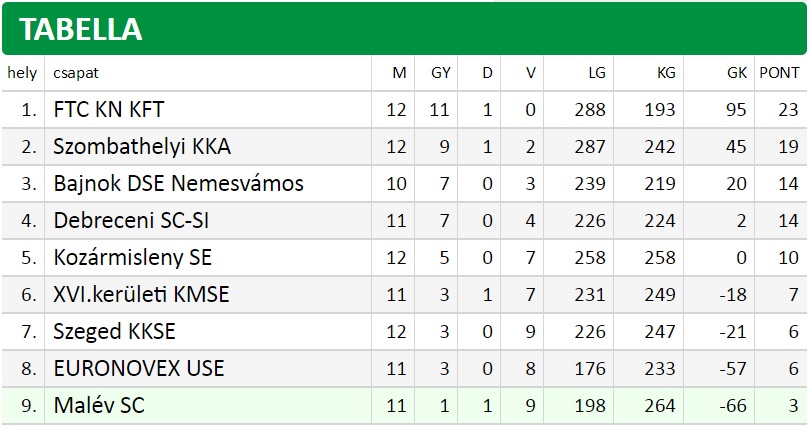
Task: Select the TABELLA title bar
Action: tap(404, 28)
